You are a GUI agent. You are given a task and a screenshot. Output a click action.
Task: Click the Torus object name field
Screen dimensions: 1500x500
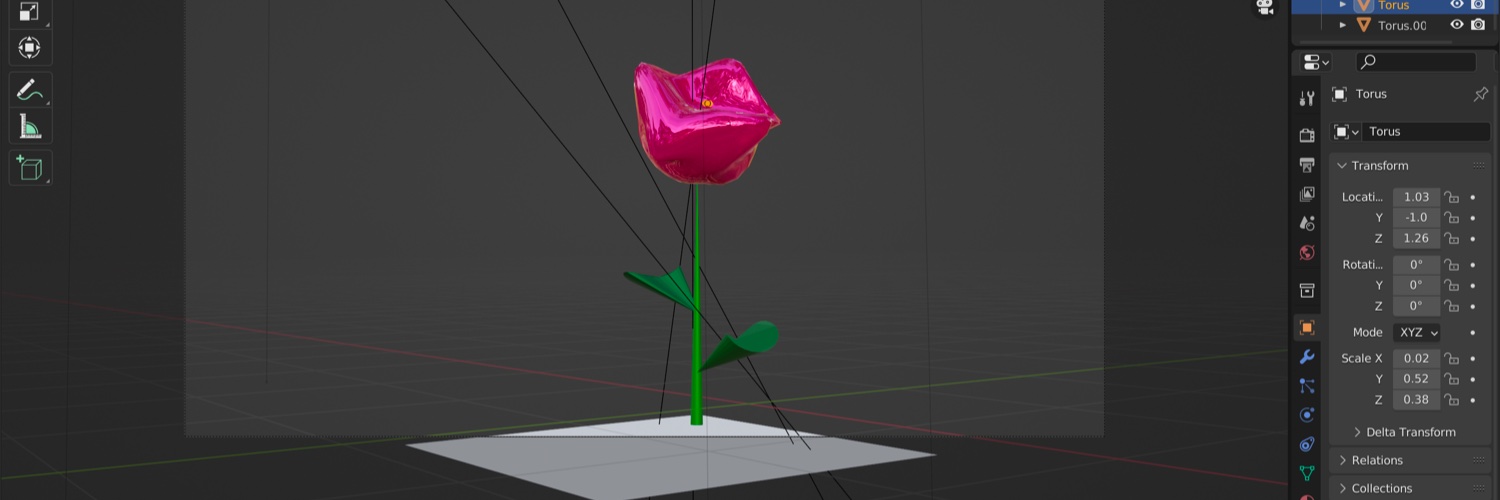point(1425,132)
